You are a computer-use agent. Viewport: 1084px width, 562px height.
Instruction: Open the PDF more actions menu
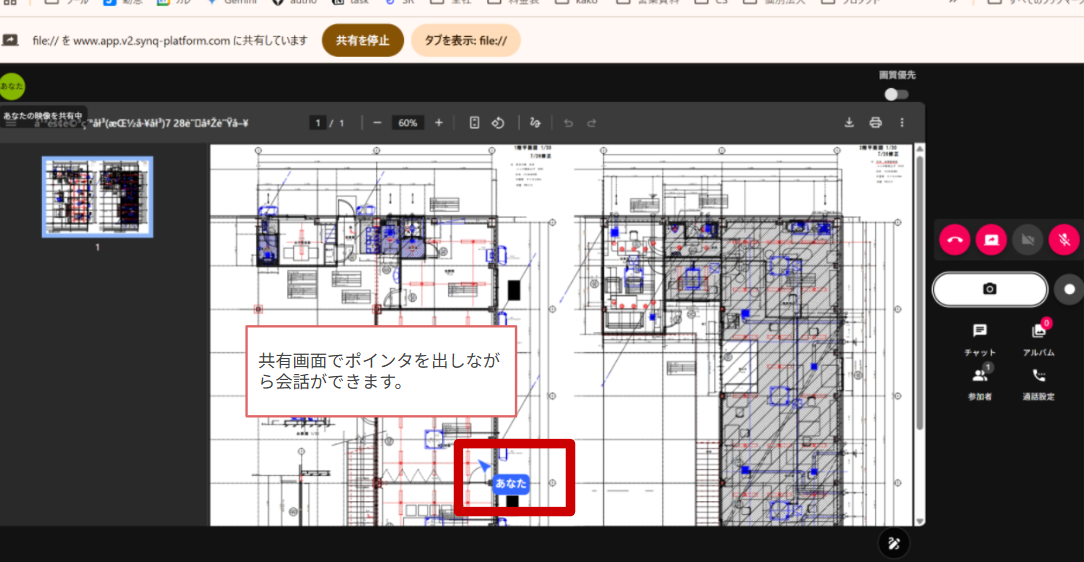(901, 123)
